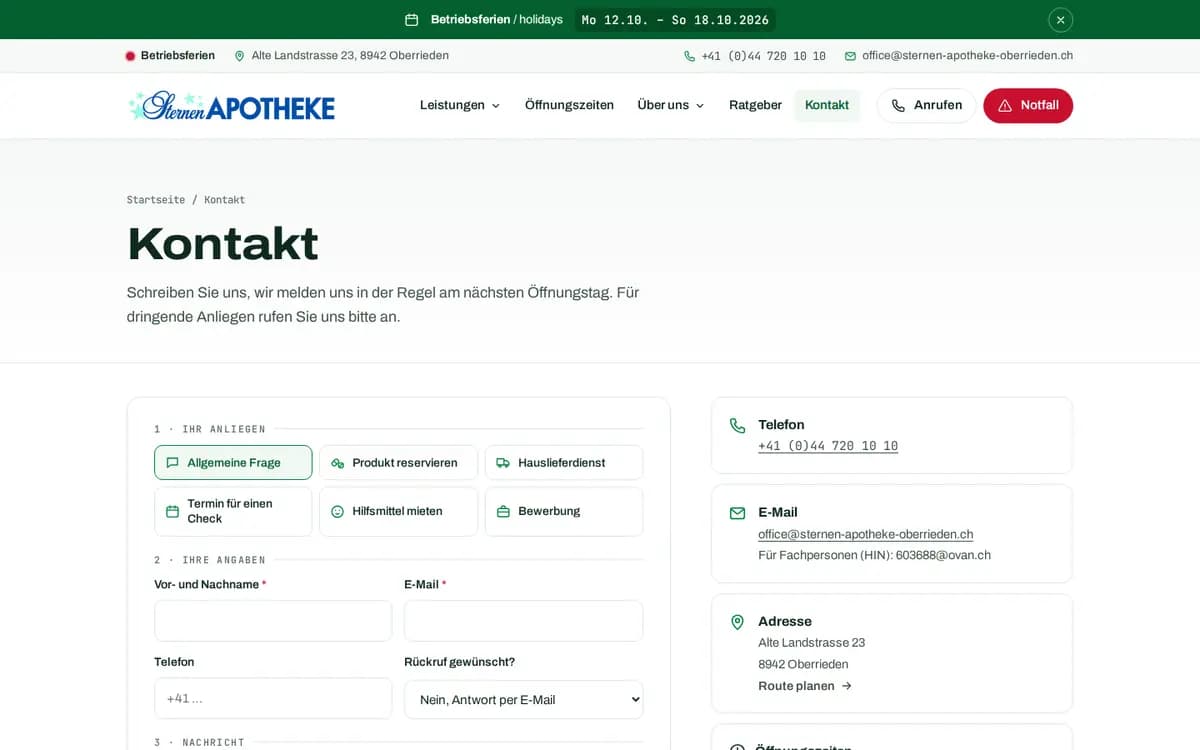Image resolution: width=1200 pixels, height=750 pixels.
Task: Expand the Über uns menu
Action: point(671,105)
